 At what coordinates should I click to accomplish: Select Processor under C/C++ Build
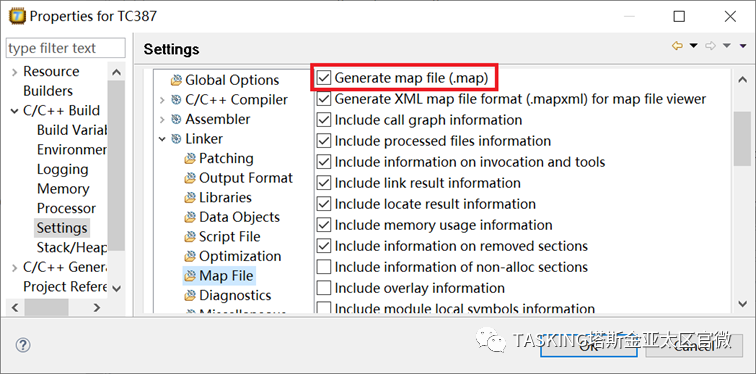pos(67,209)
